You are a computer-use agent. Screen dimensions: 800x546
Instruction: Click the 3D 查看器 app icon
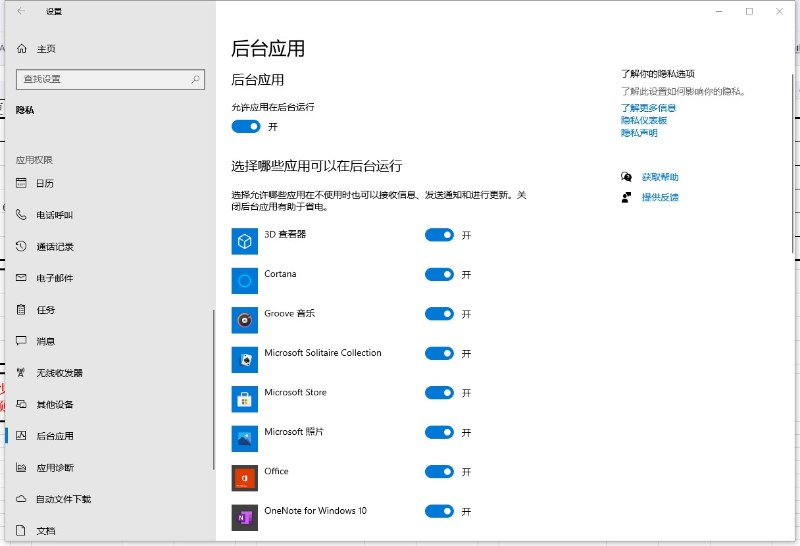[245, 241]
